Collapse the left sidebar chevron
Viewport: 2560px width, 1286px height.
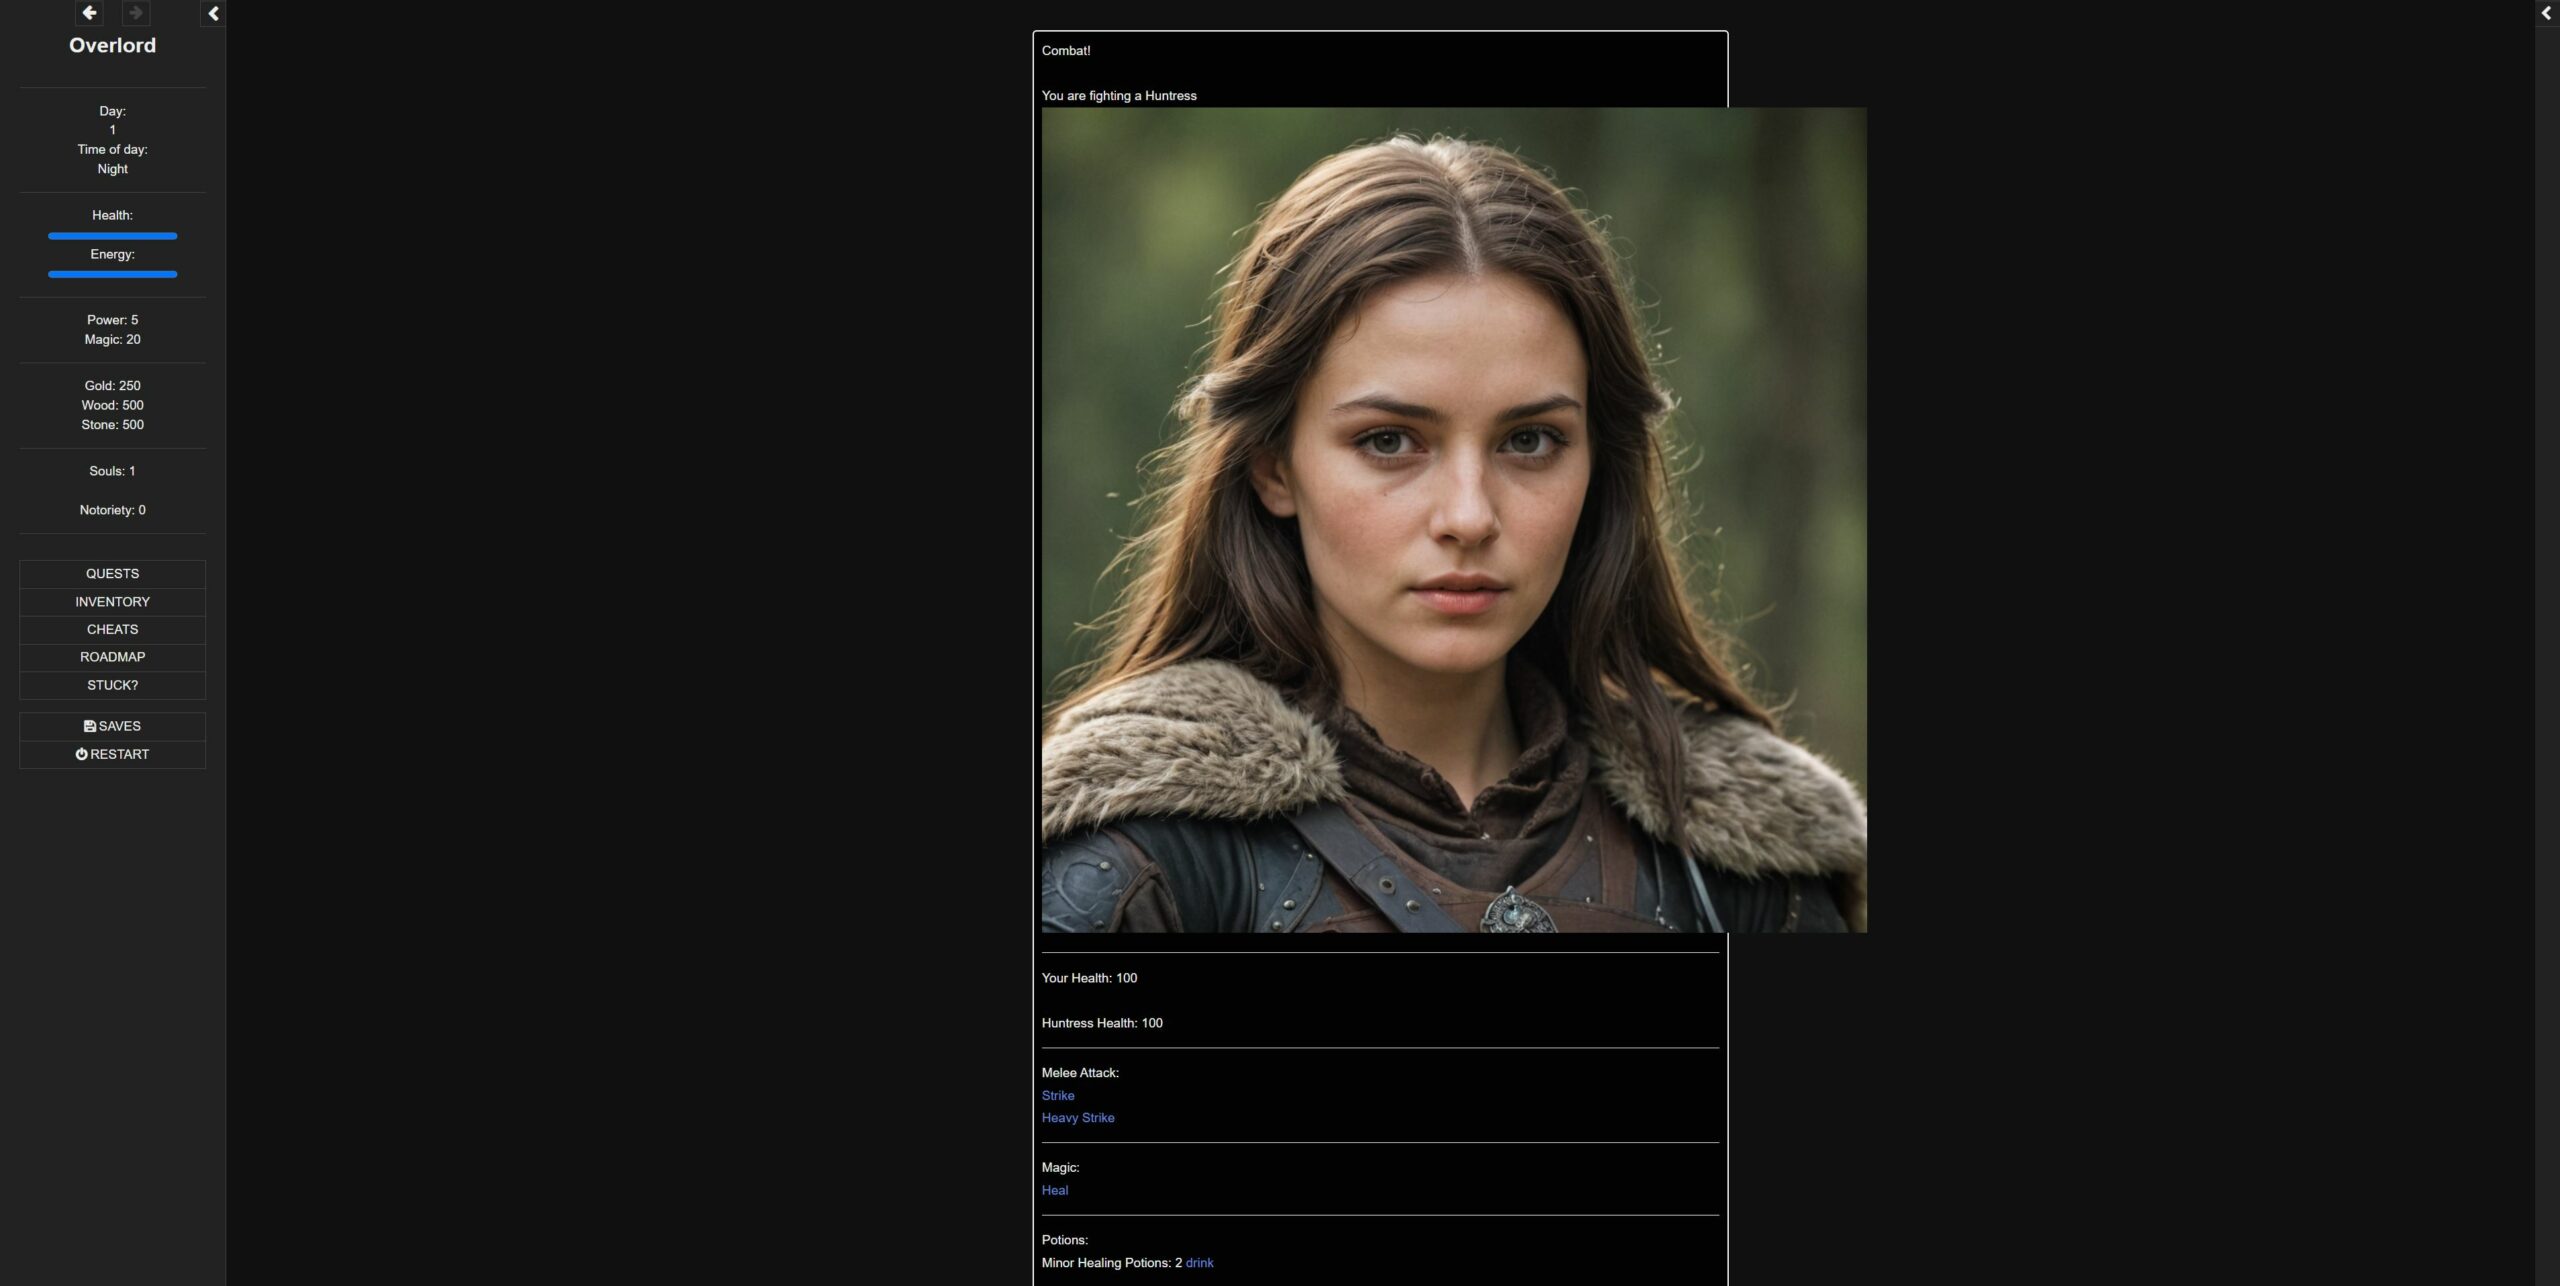pyautogui.click(x=213, y=13)
